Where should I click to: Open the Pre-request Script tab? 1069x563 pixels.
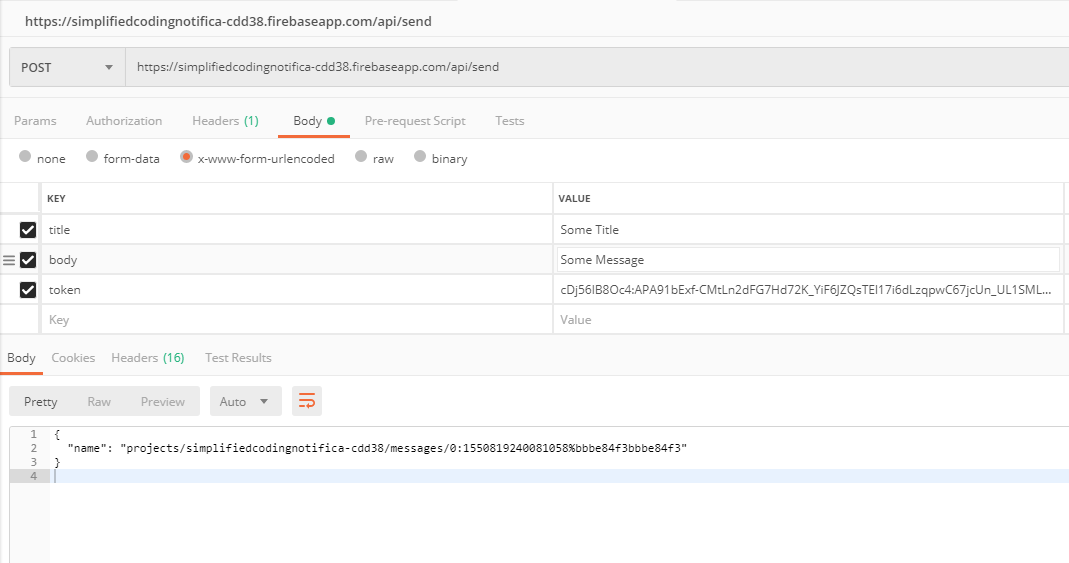415,121
